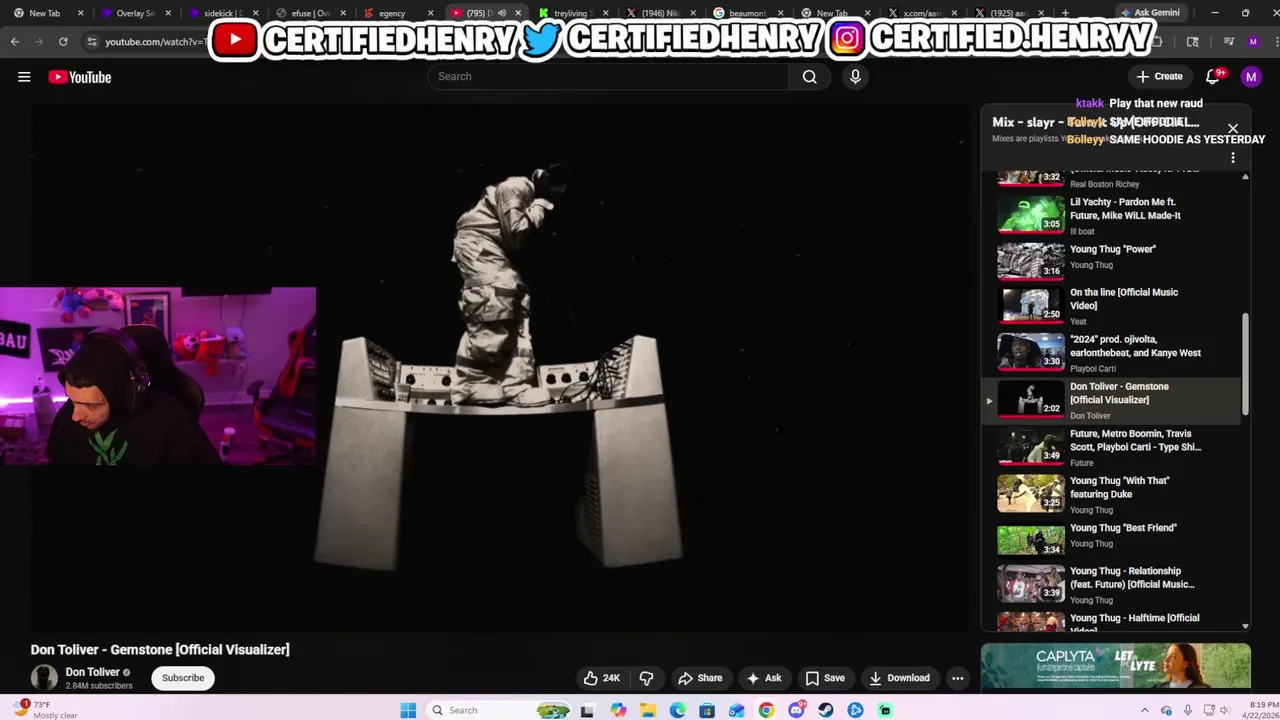The image size is (1280, 720).
Task: Open Don Toliver channel name link
Action: tap(93, 672)
